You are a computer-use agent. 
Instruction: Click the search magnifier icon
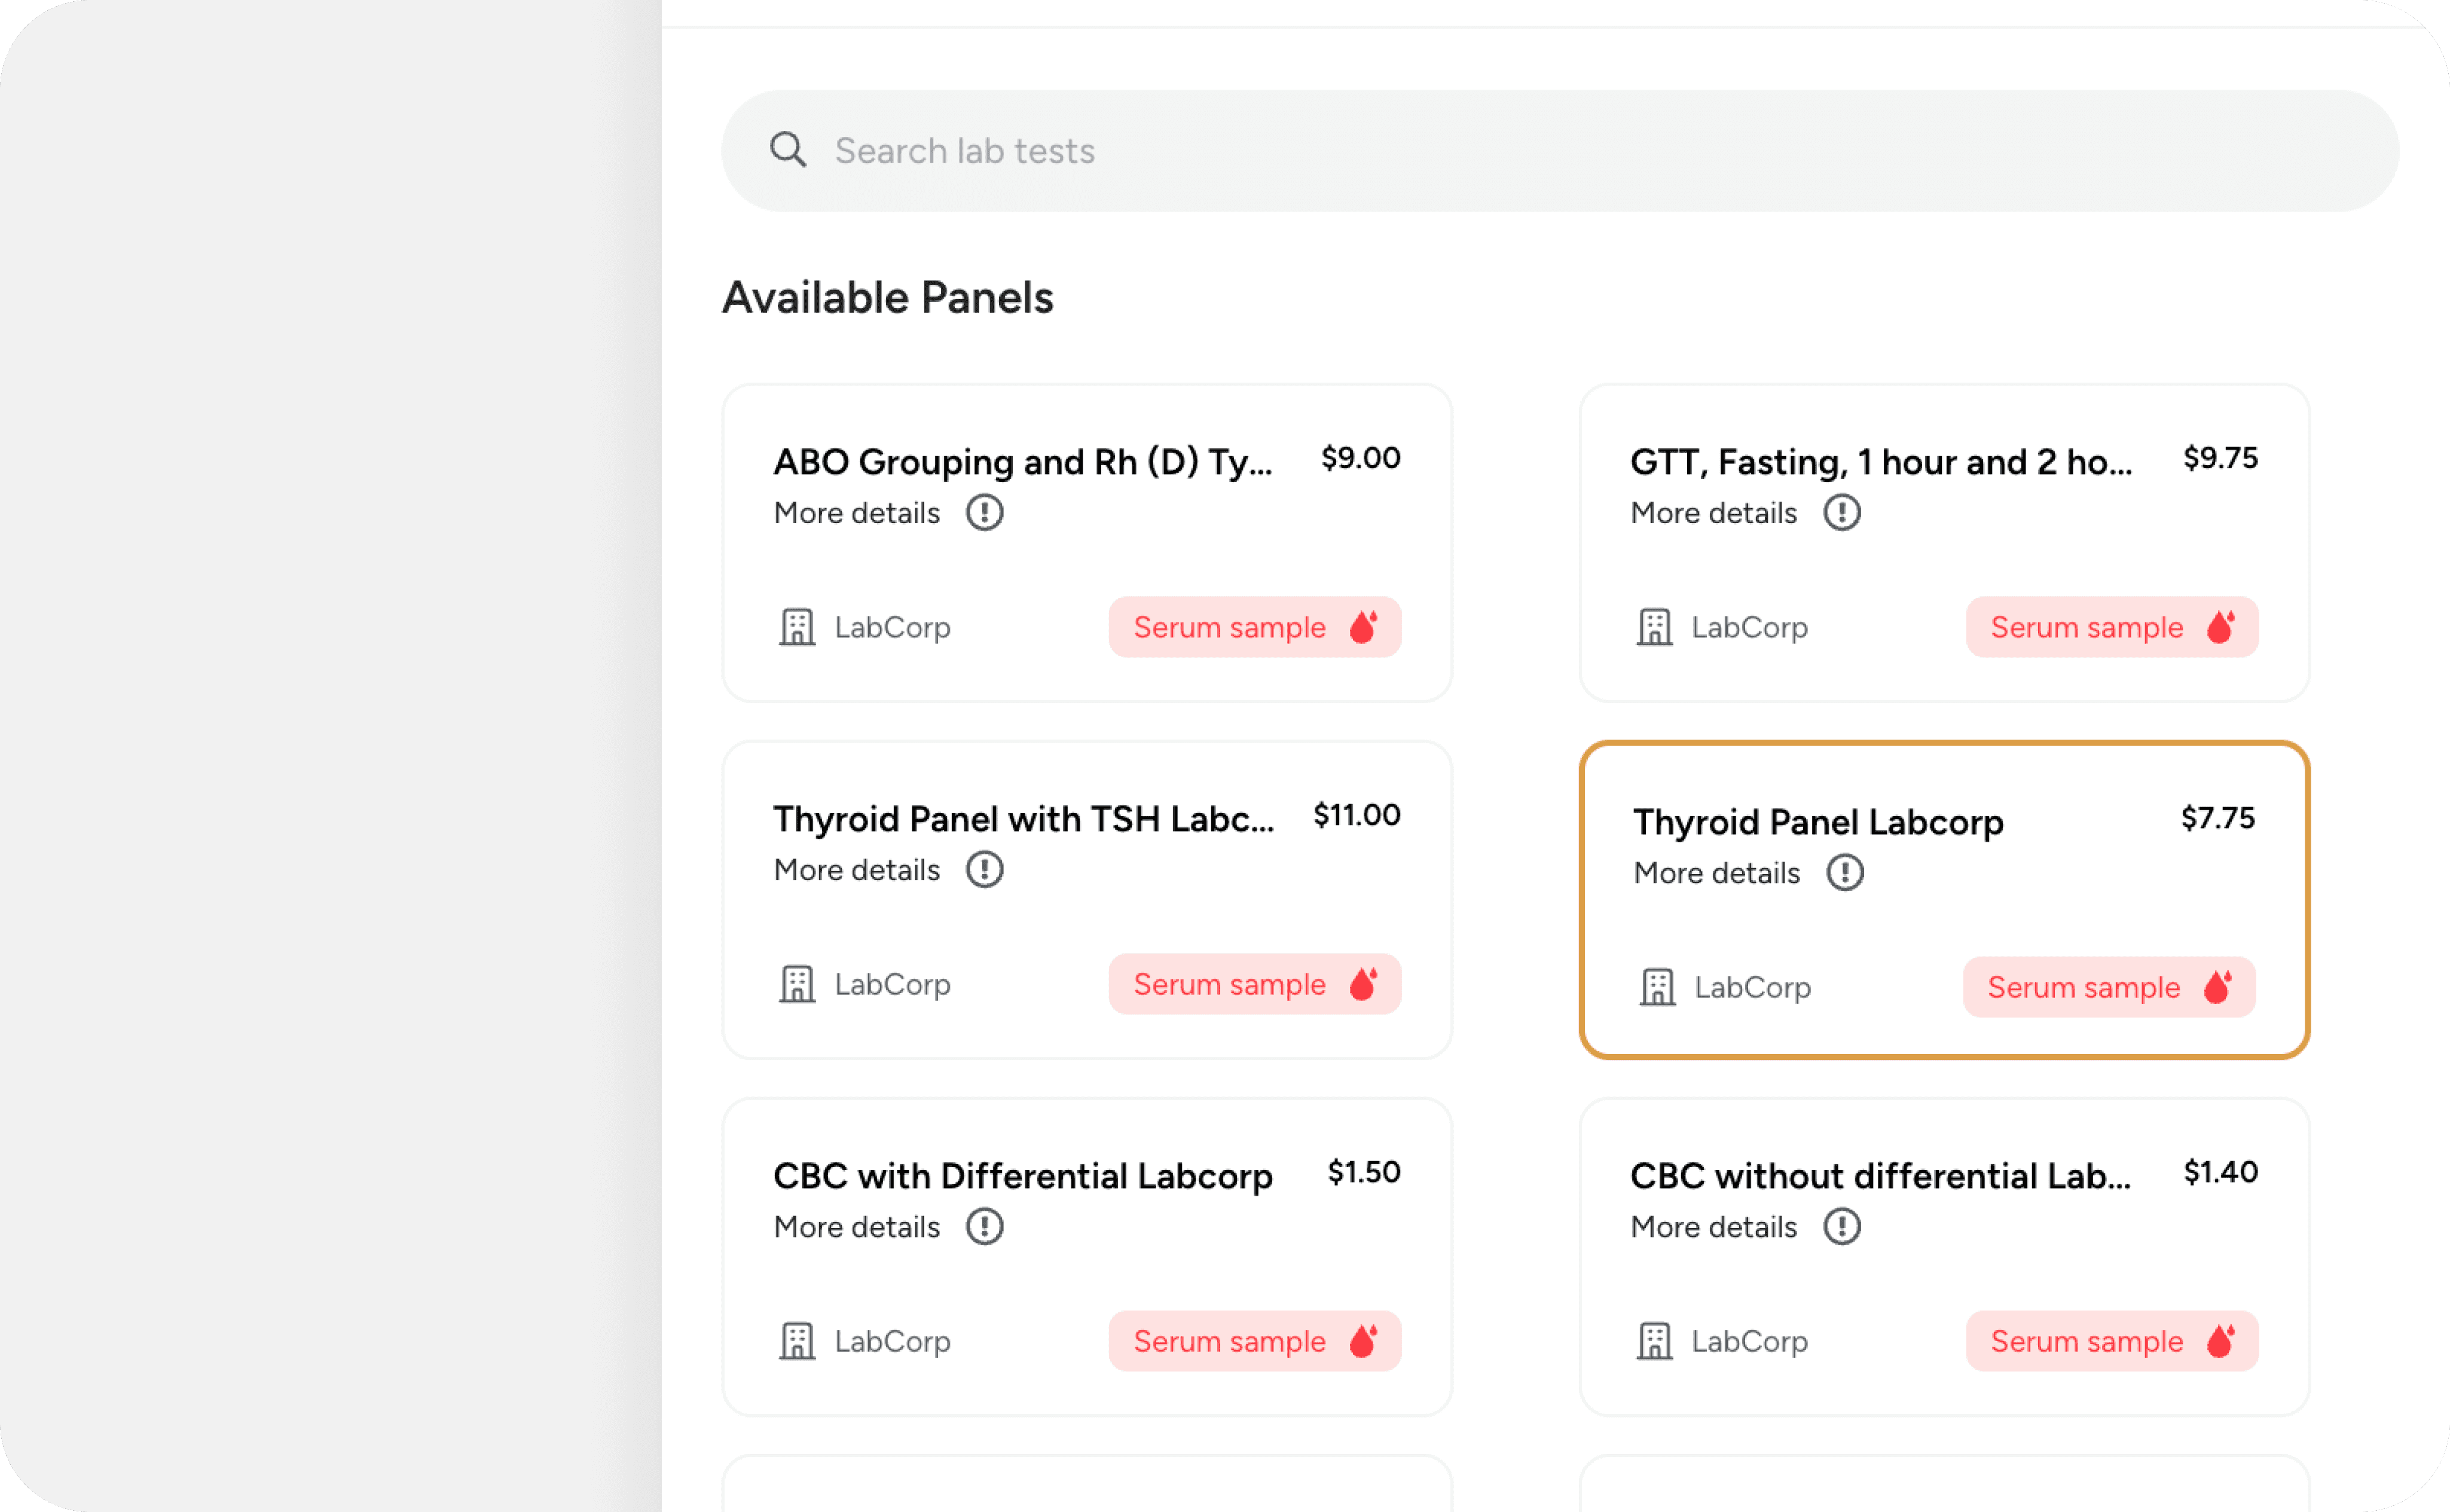[x=787, y=150]
